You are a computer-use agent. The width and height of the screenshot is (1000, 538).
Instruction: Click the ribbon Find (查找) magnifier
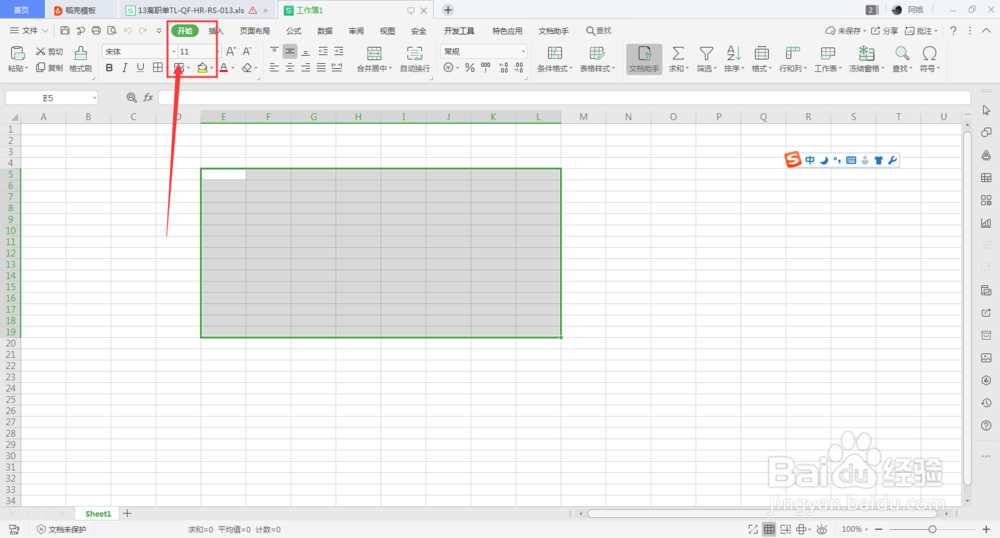point(902,59)
